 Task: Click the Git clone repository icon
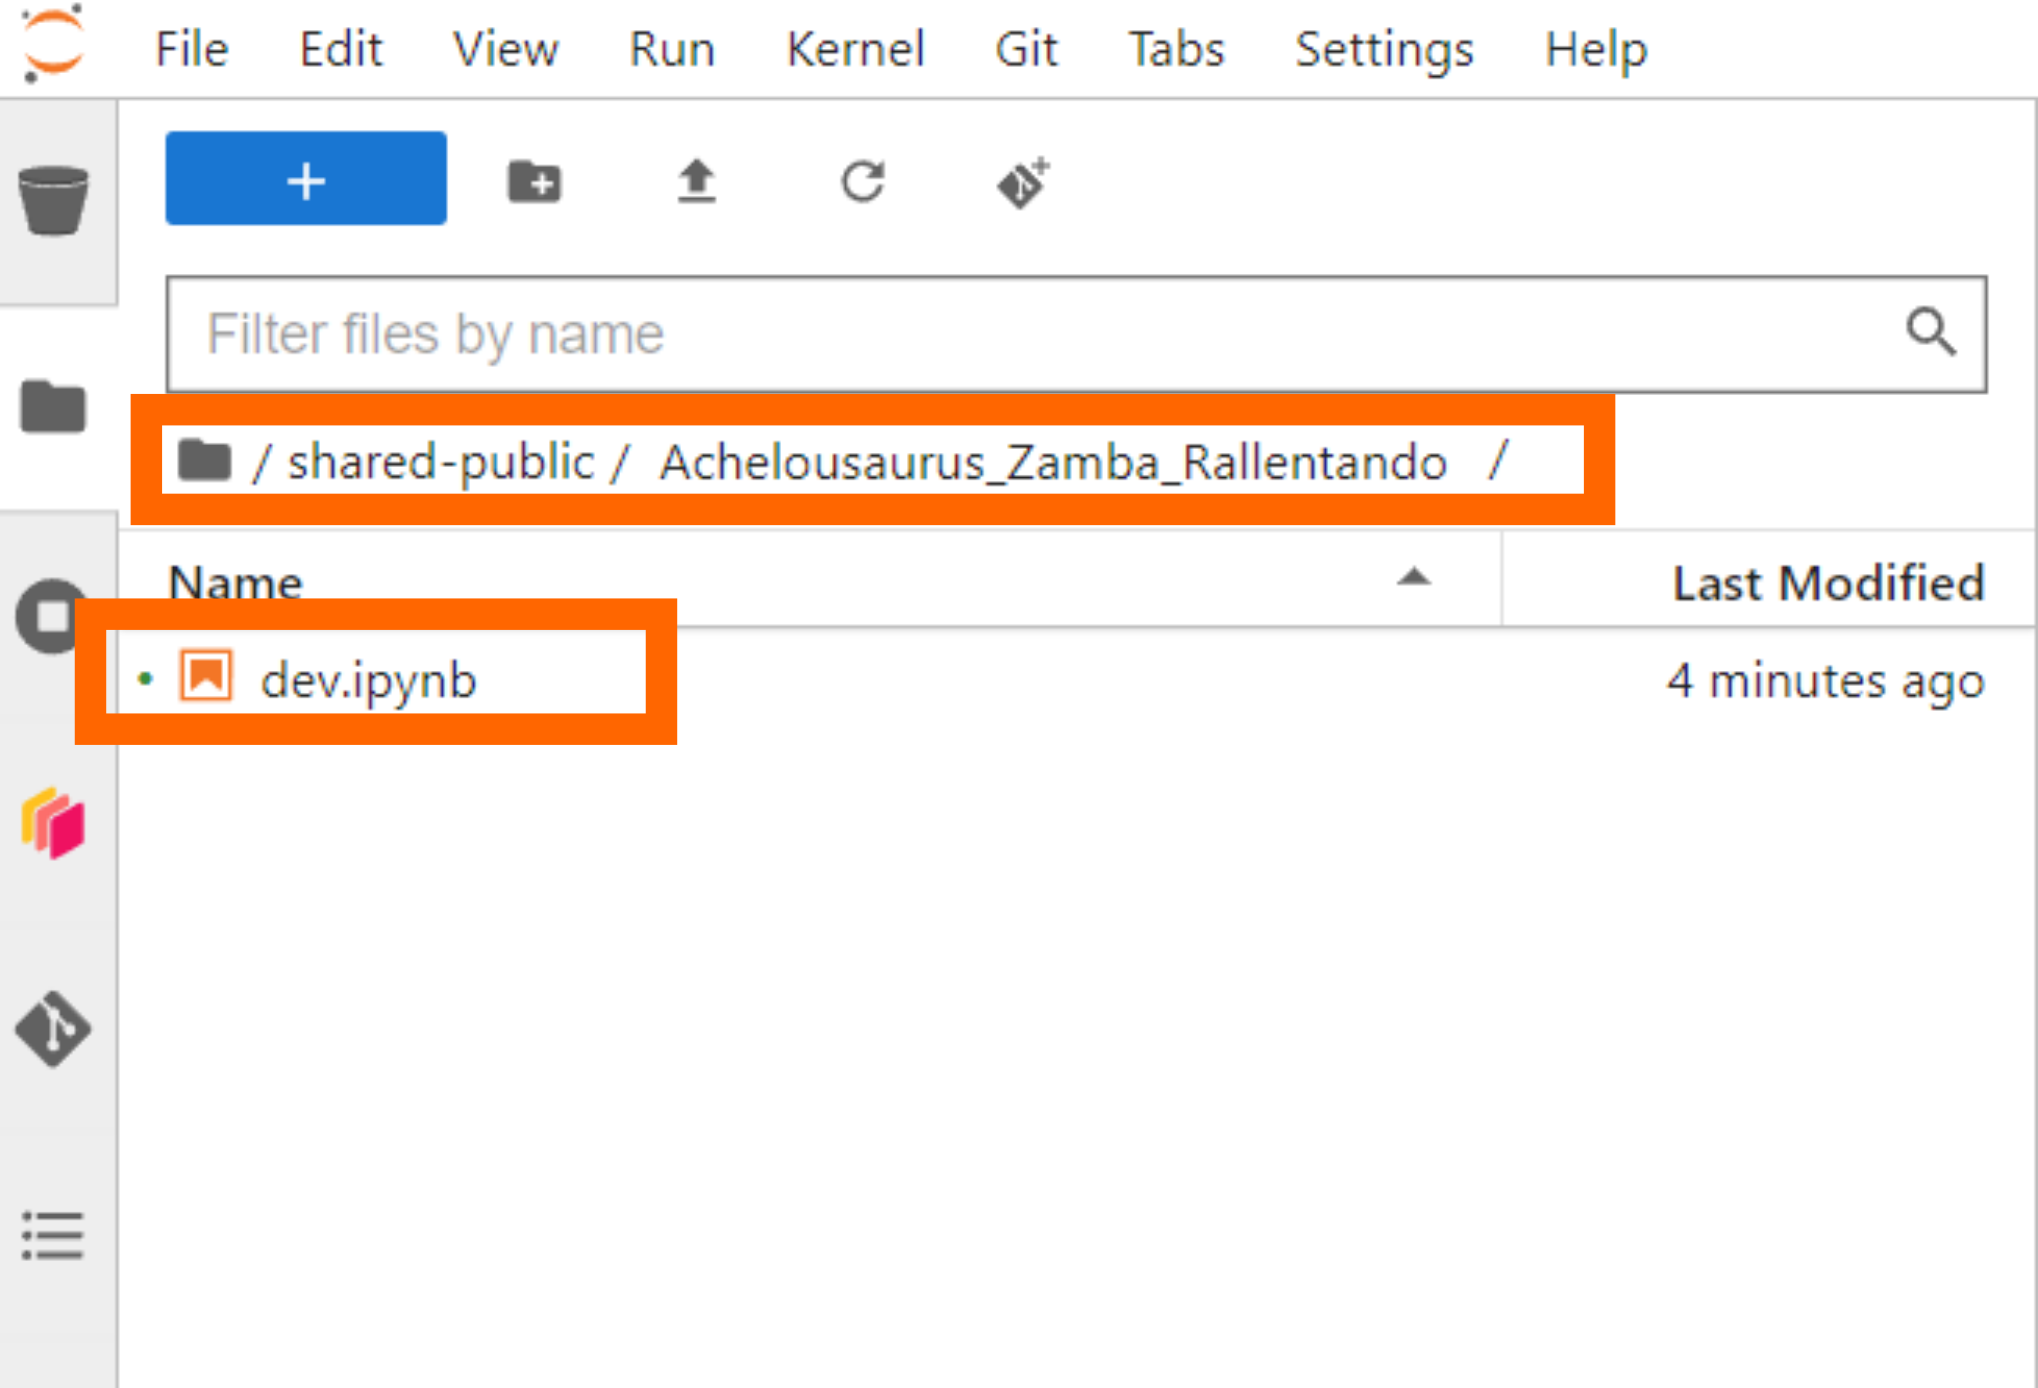pos(1022,182)
